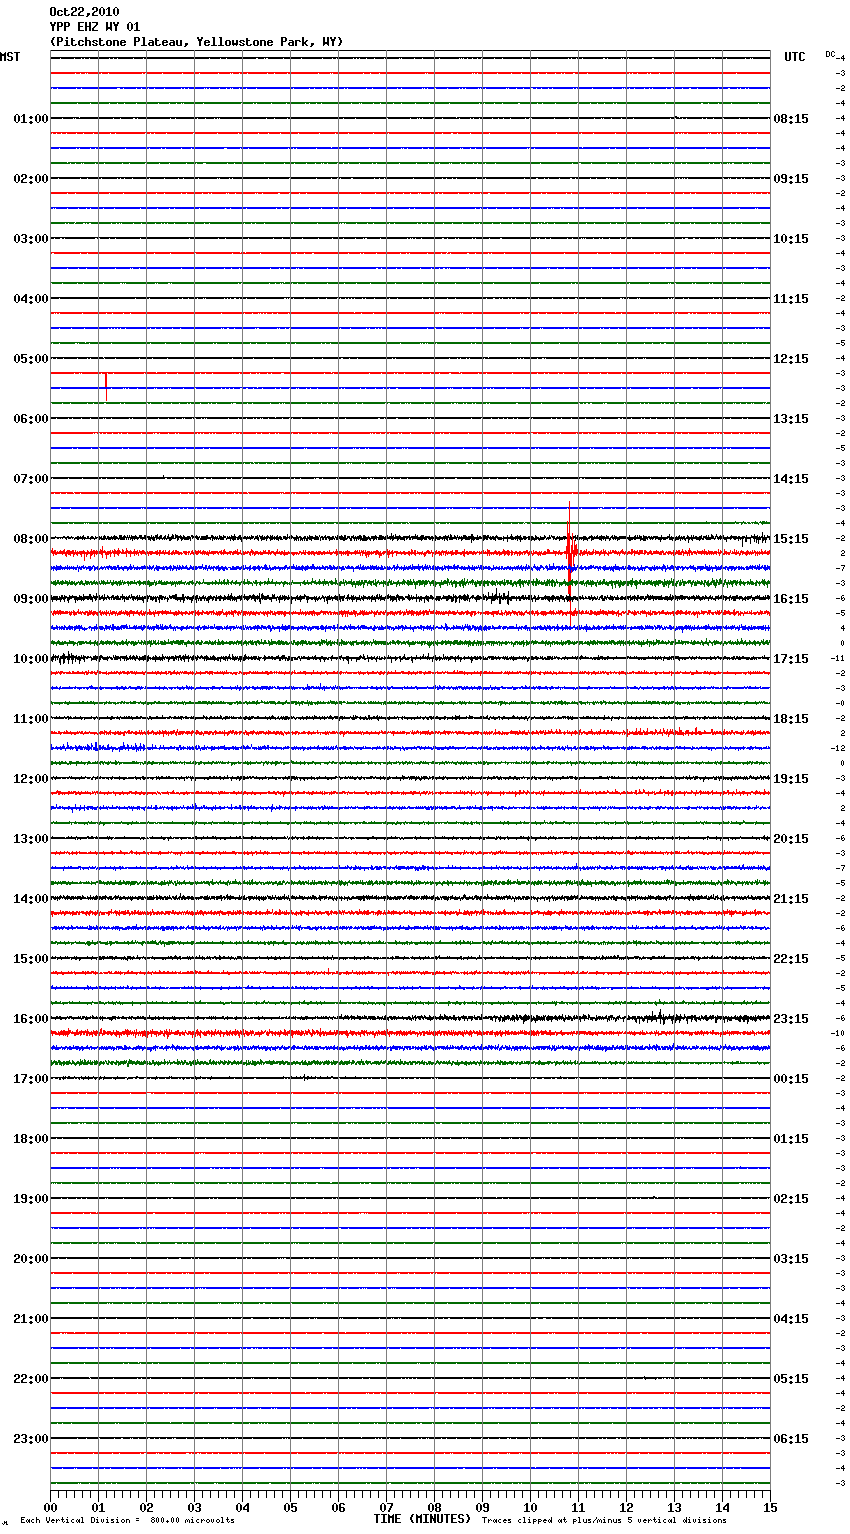The height and width of the screenshot is (1534, 850).
Task: Select the 21:00 MST time label
Action: 31,1319
